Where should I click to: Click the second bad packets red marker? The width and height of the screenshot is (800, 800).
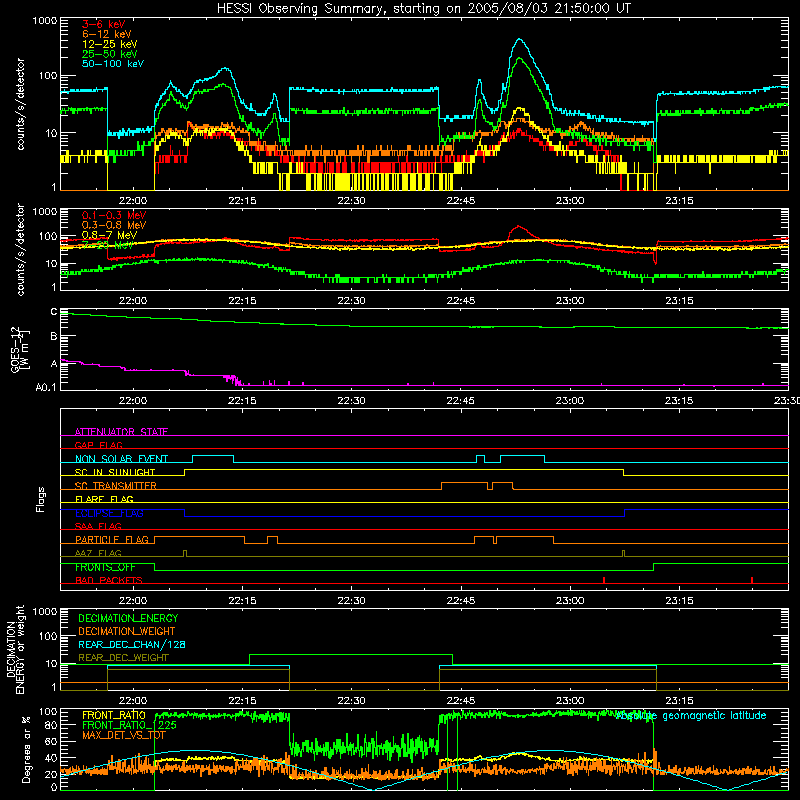coord(752,580)
